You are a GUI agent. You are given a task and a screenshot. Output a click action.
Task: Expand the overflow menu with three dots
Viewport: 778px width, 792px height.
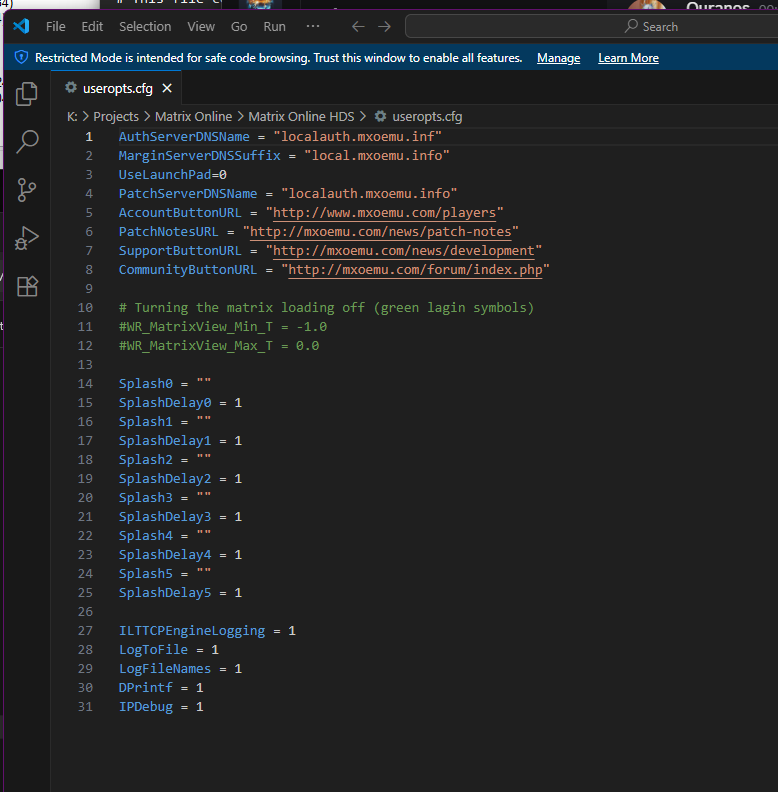tap(313, 27)
